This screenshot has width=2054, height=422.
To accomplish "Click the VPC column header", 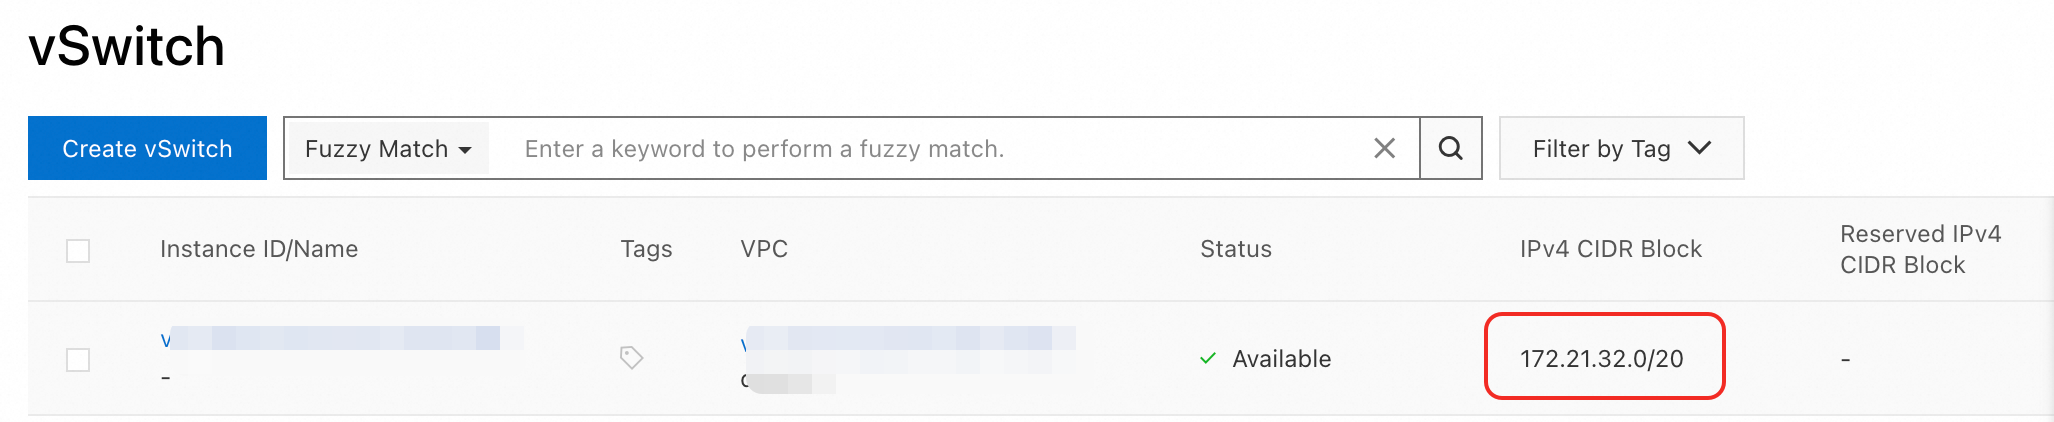I will point(764,249).
